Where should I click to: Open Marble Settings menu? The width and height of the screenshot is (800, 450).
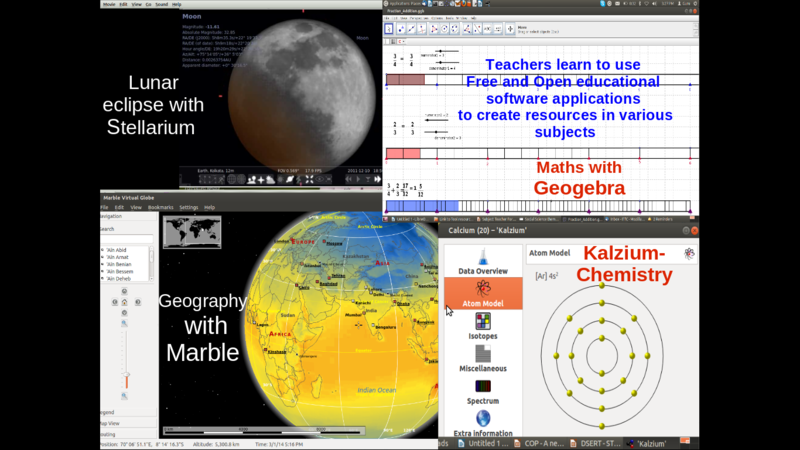click(x=188, y=208)
